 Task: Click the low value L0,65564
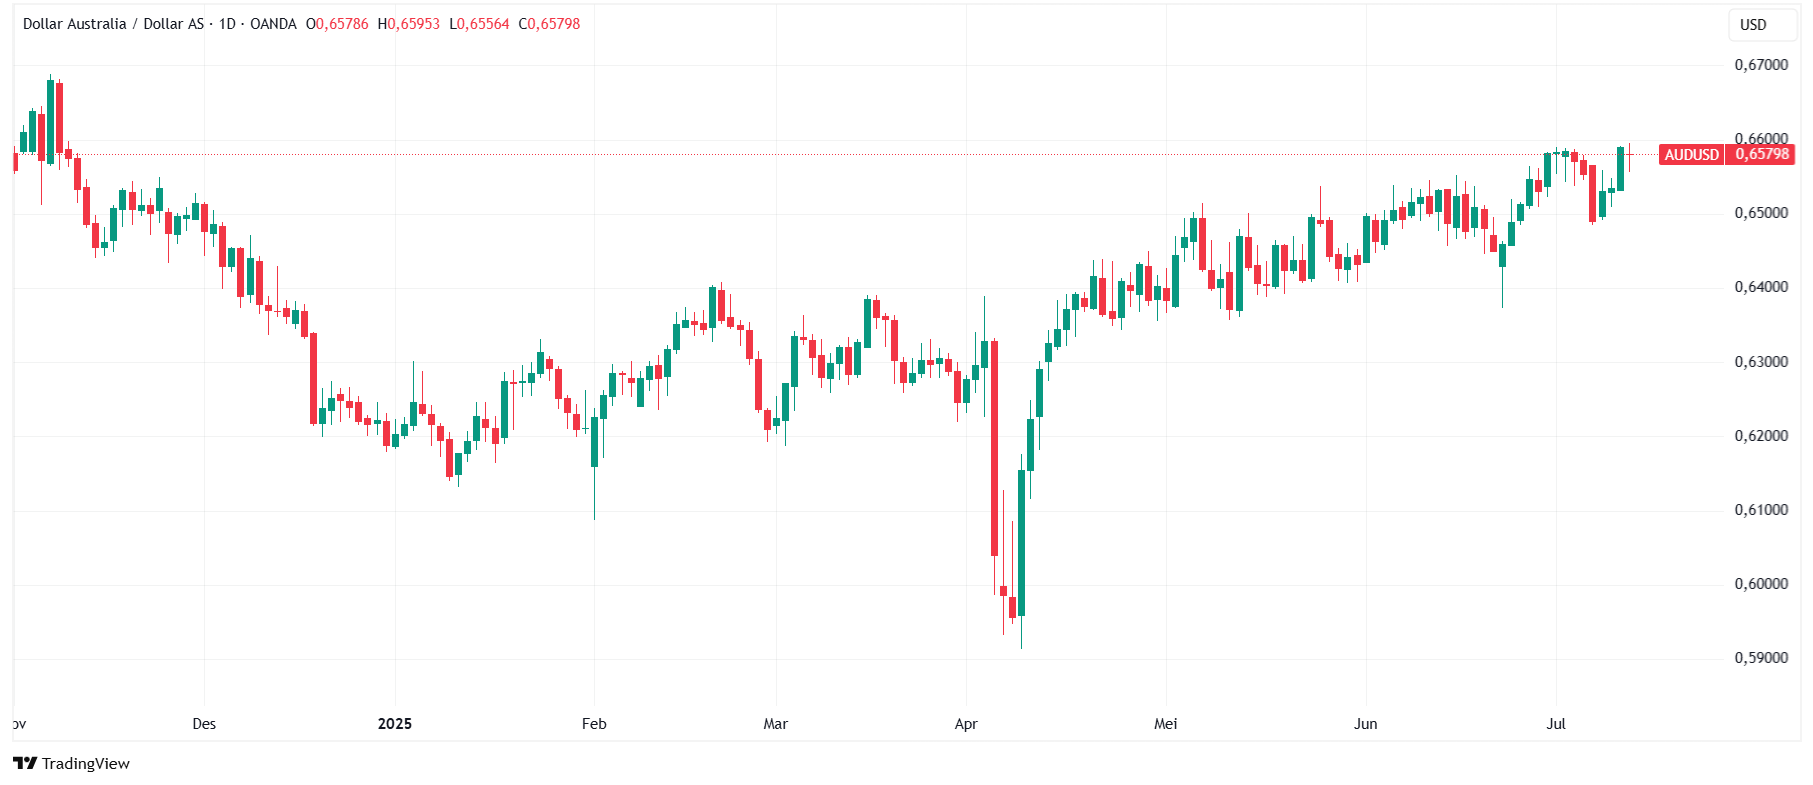pos(479,24)
